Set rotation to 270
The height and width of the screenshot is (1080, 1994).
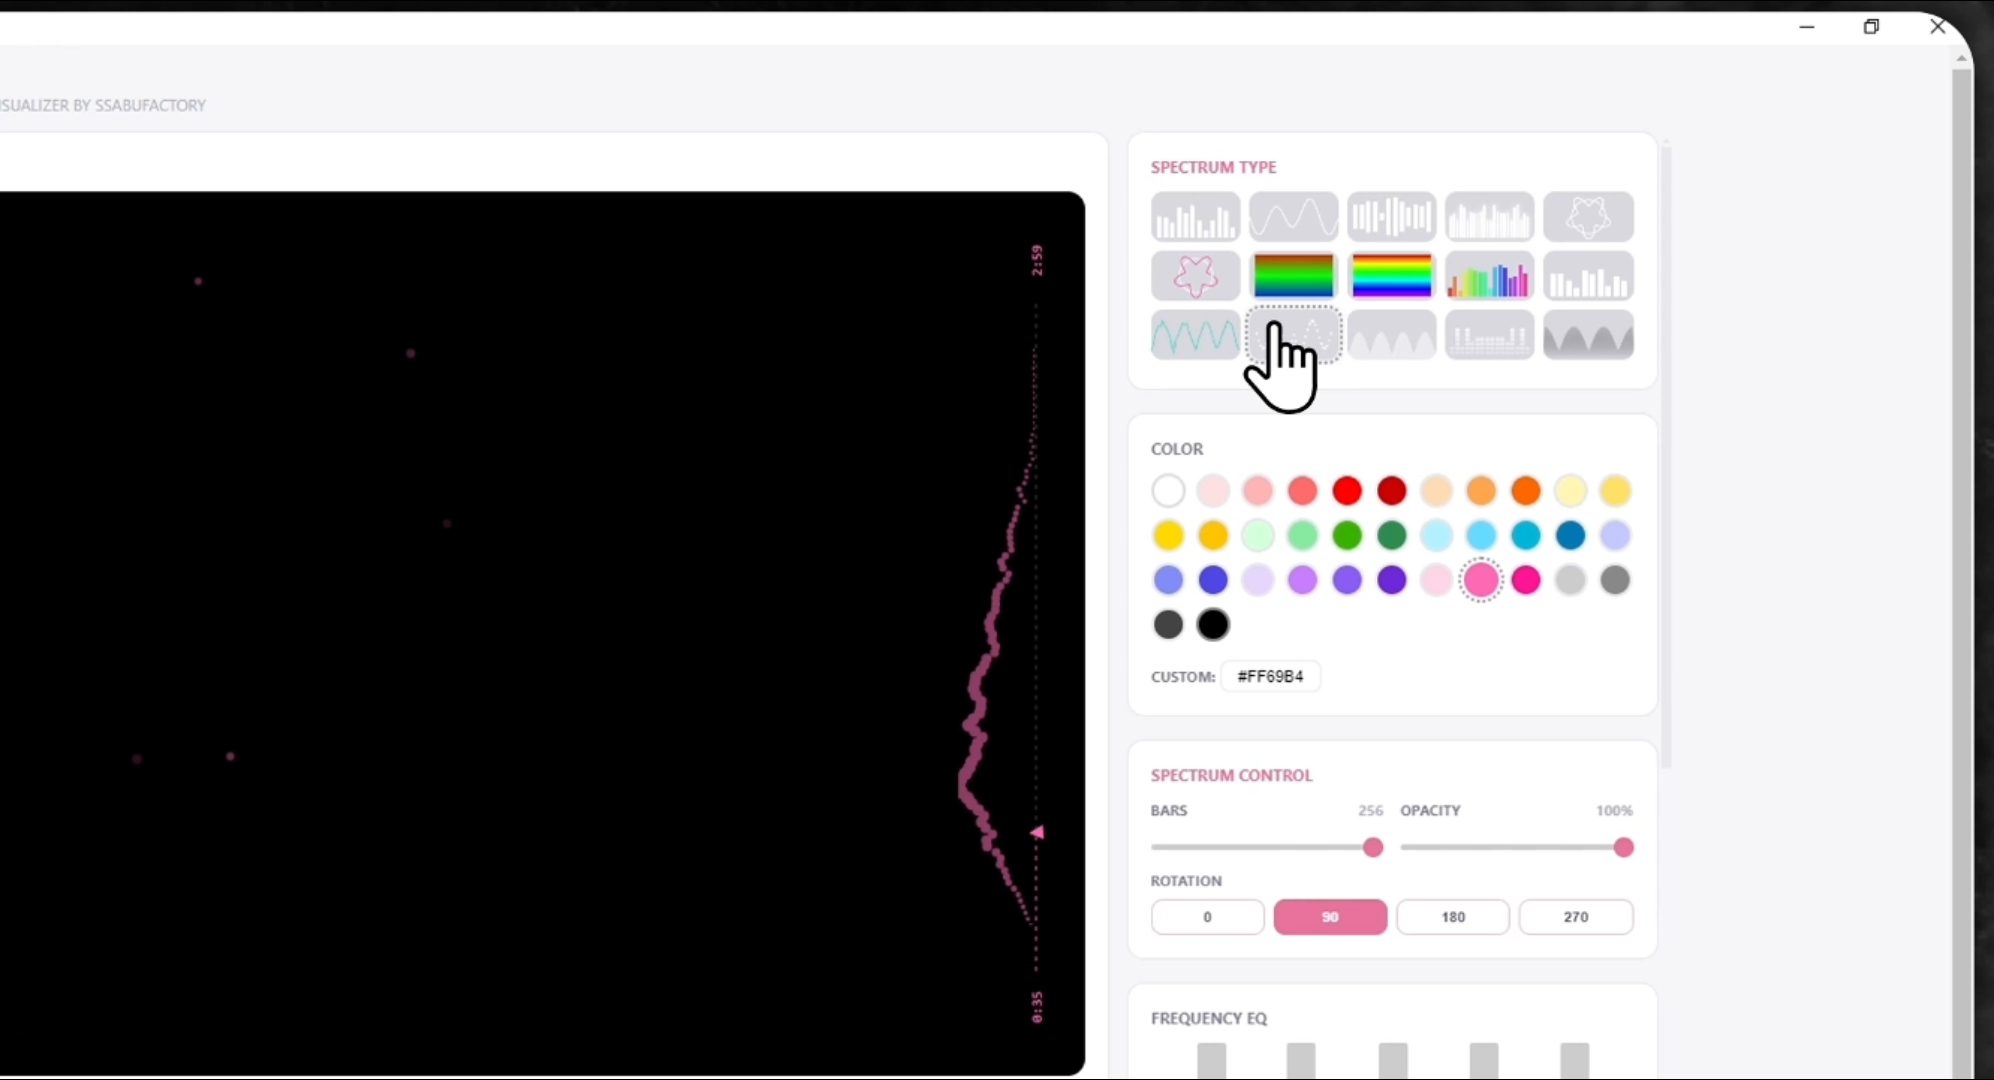tap(1575, 917)
